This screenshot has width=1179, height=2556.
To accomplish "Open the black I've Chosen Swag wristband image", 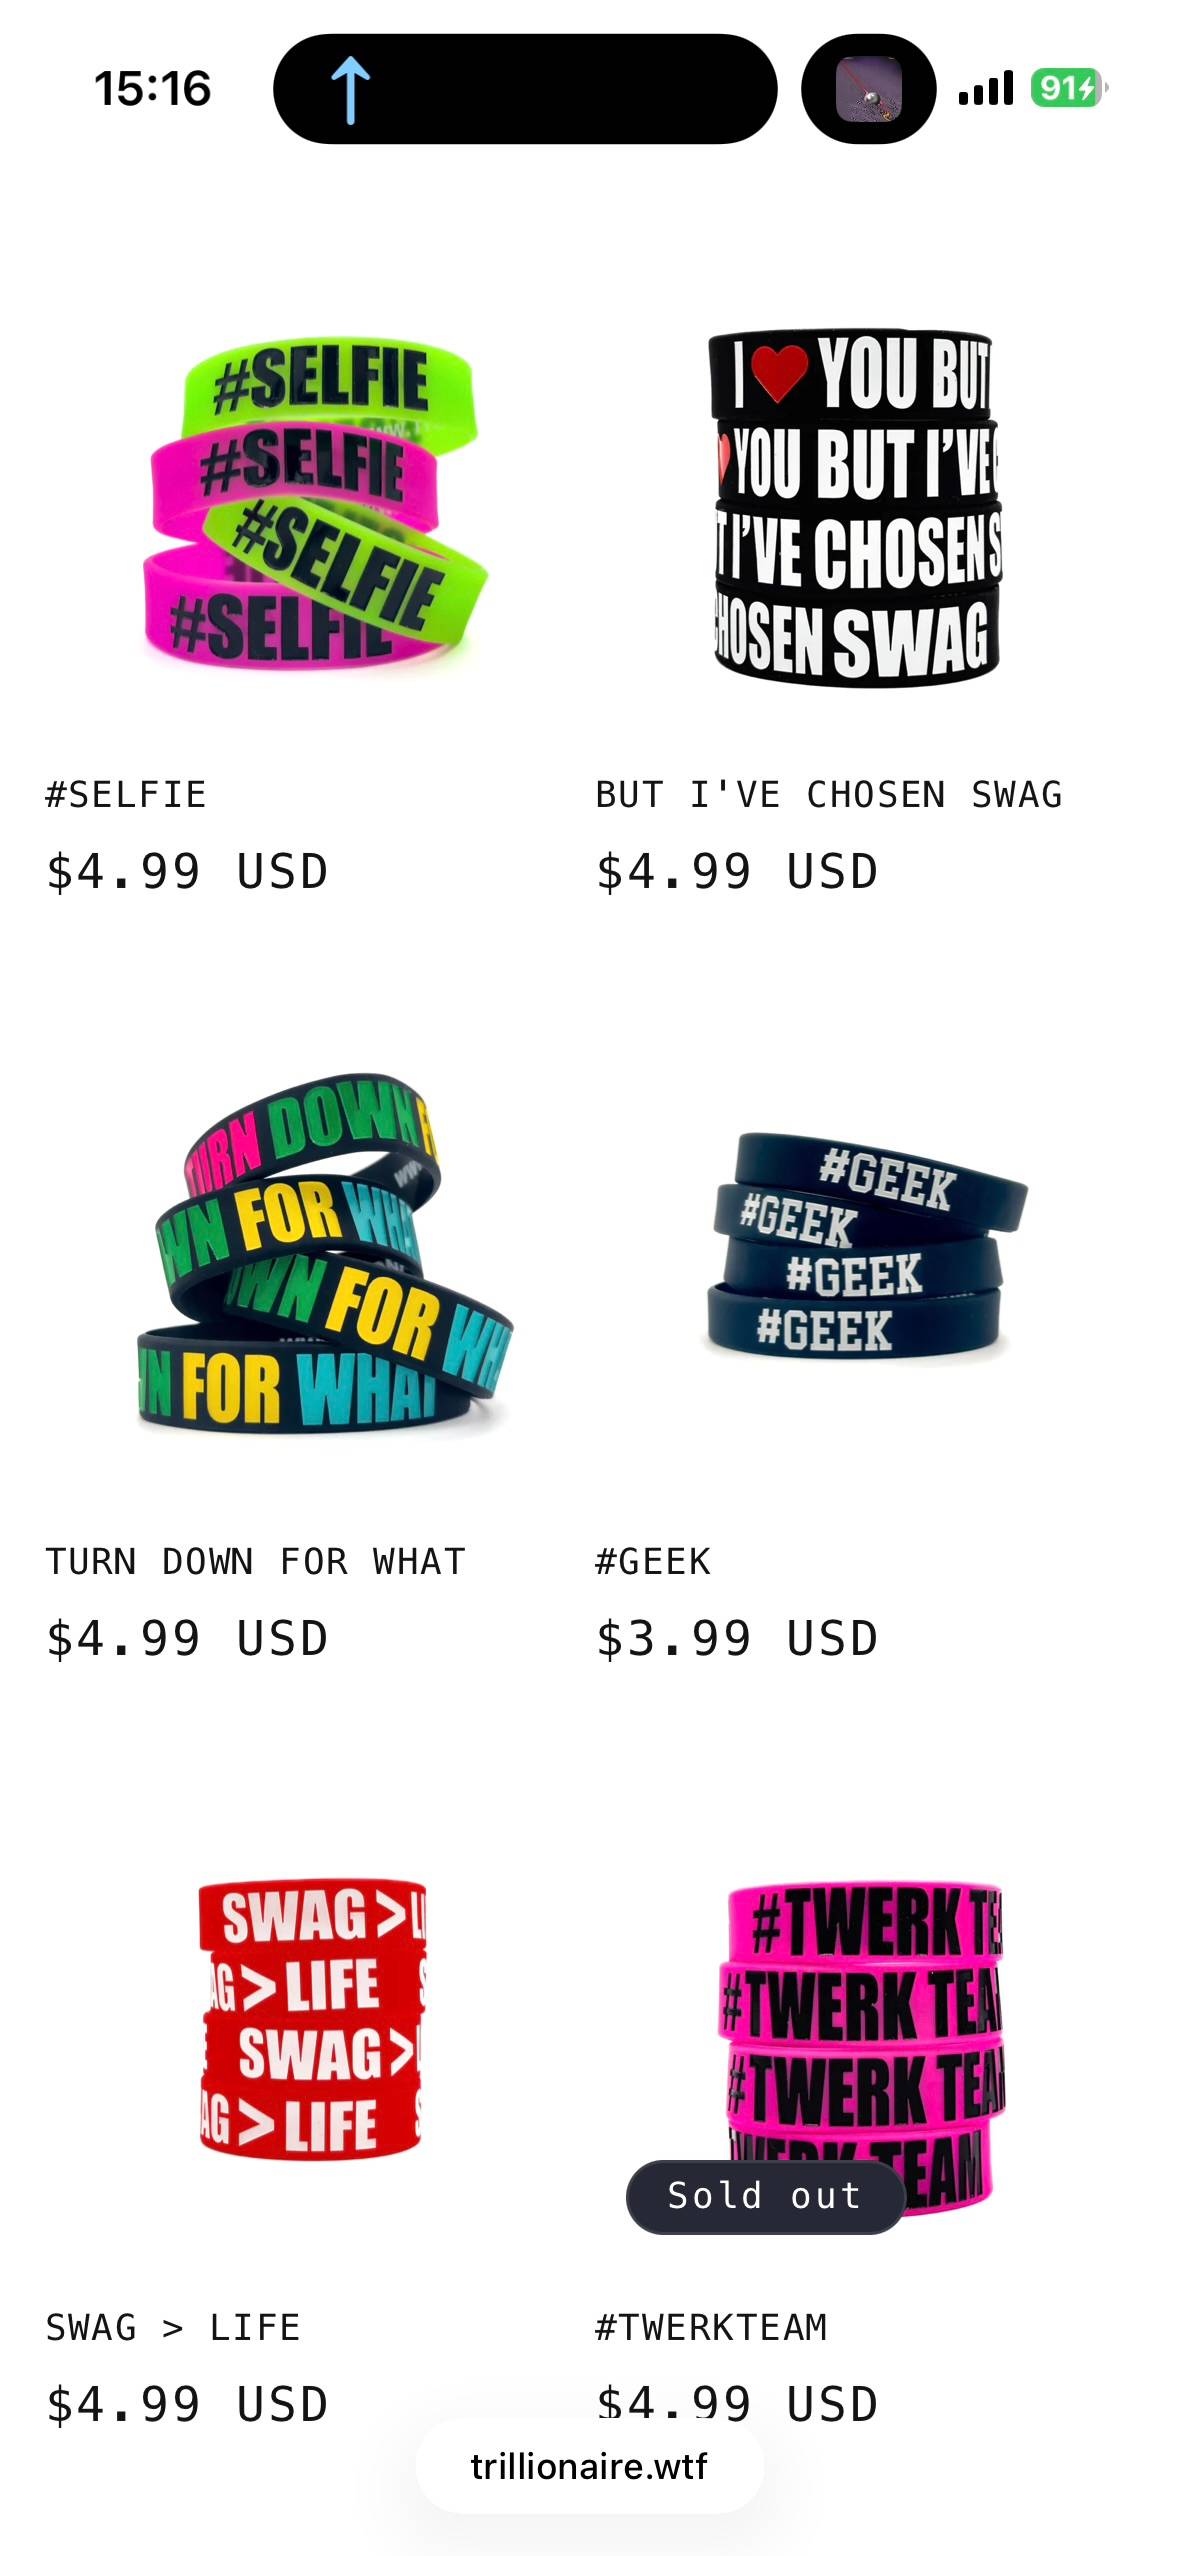I will [856, 508].
